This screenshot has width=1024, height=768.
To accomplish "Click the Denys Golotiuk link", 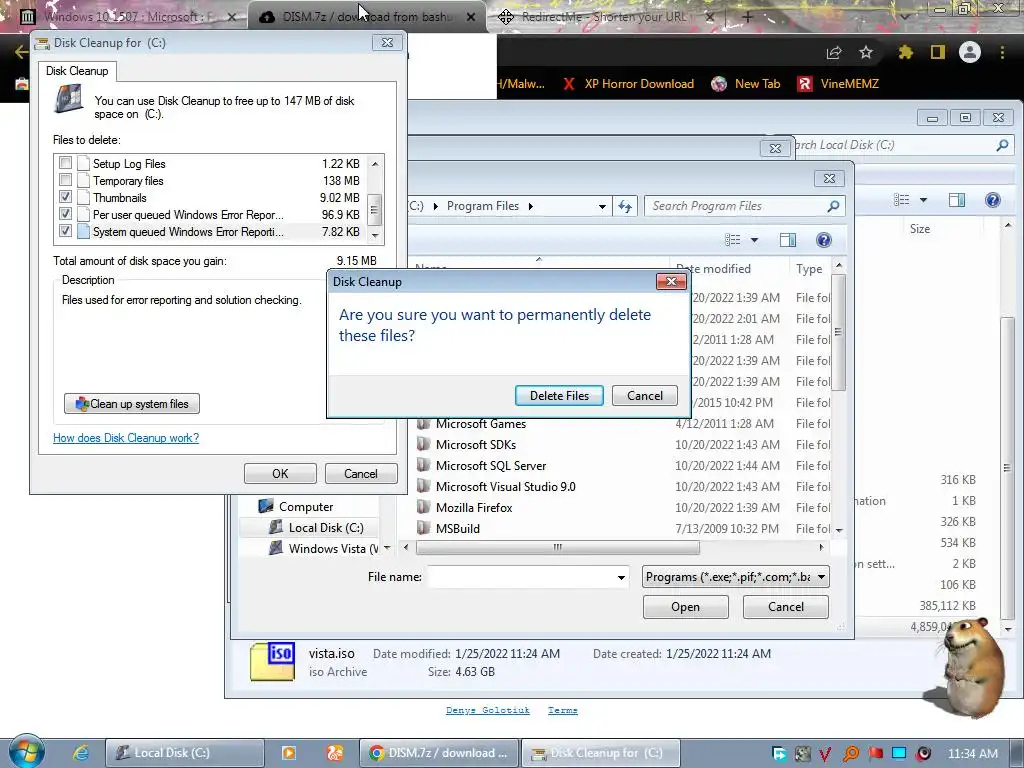I will [x=488, y=711].
